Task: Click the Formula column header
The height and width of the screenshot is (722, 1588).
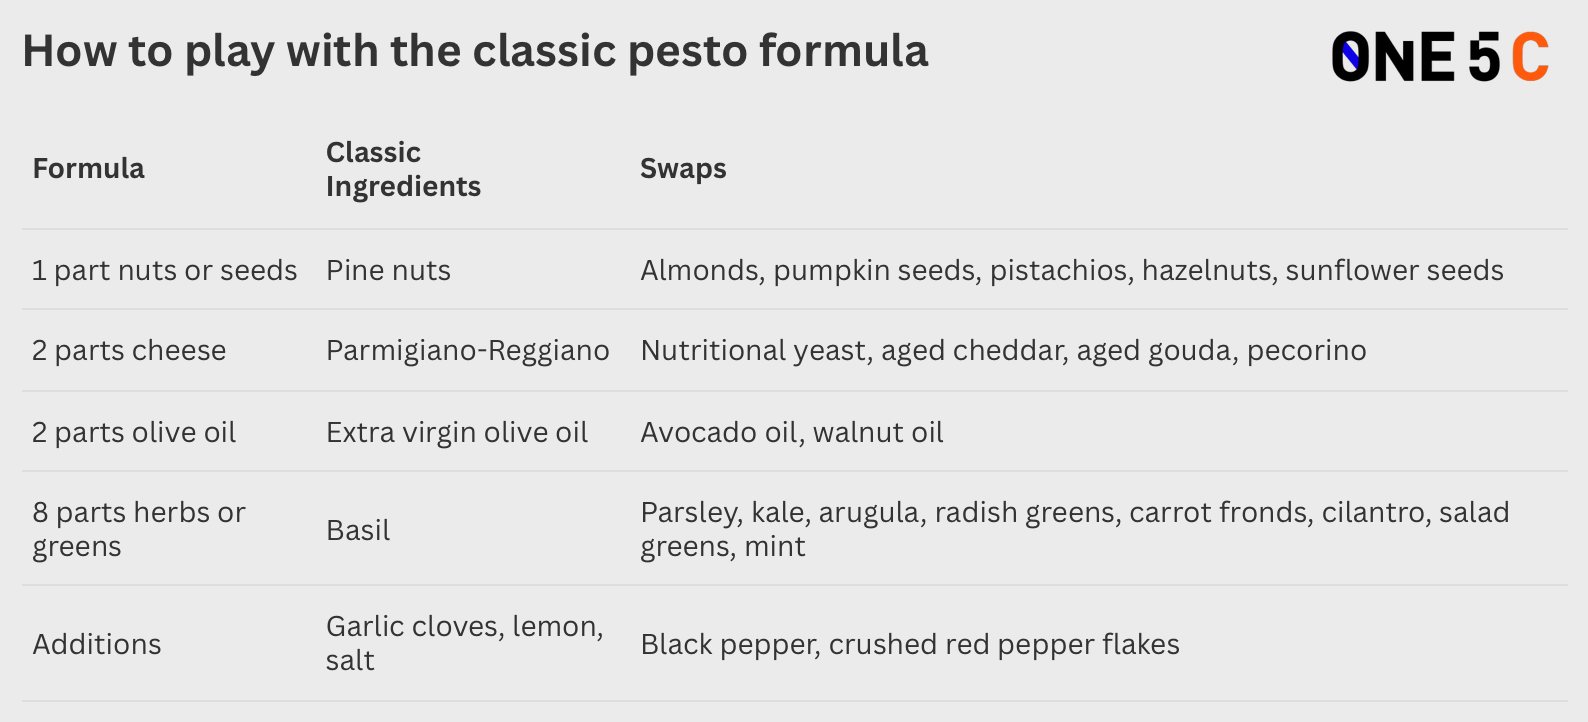Action: pyautogui.click(x=88, y=168)
